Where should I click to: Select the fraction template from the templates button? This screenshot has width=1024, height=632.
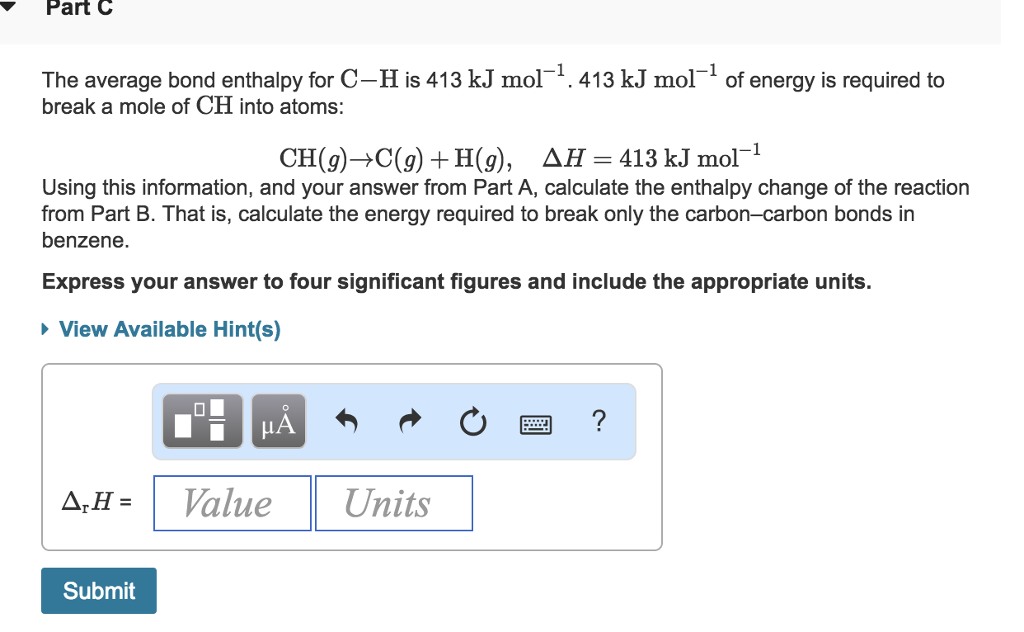tap(202, 420)
